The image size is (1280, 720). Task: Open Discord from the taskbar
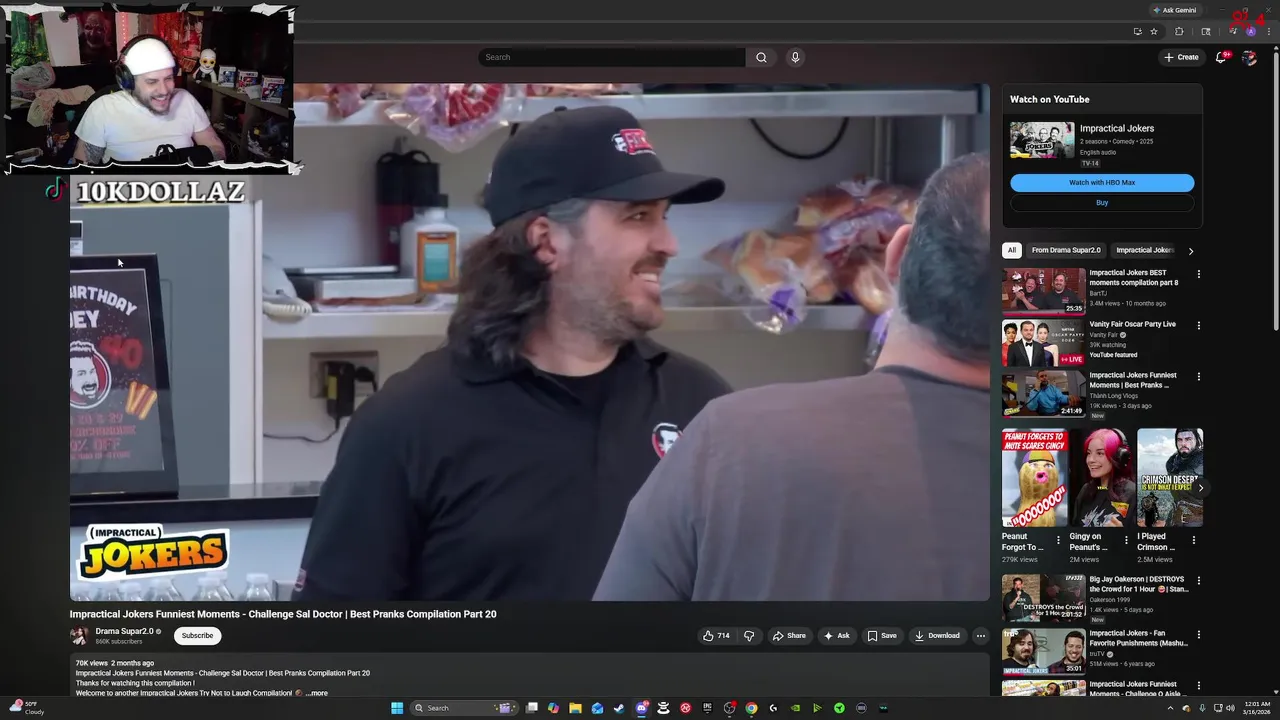pos(642,708)
